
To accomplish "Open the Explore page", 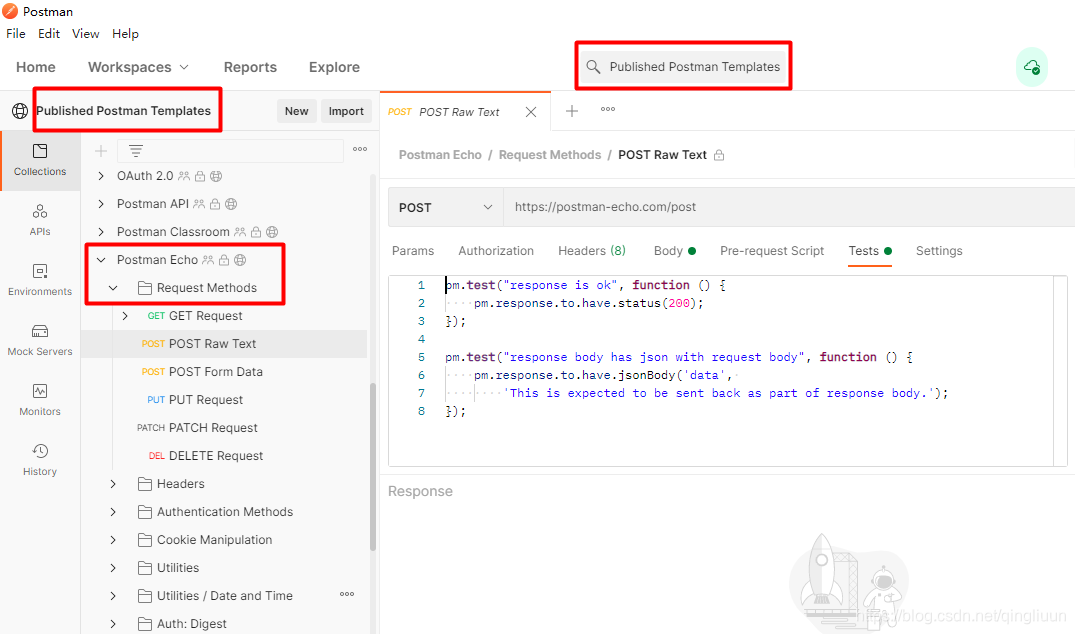I will [x=335, y=67].
